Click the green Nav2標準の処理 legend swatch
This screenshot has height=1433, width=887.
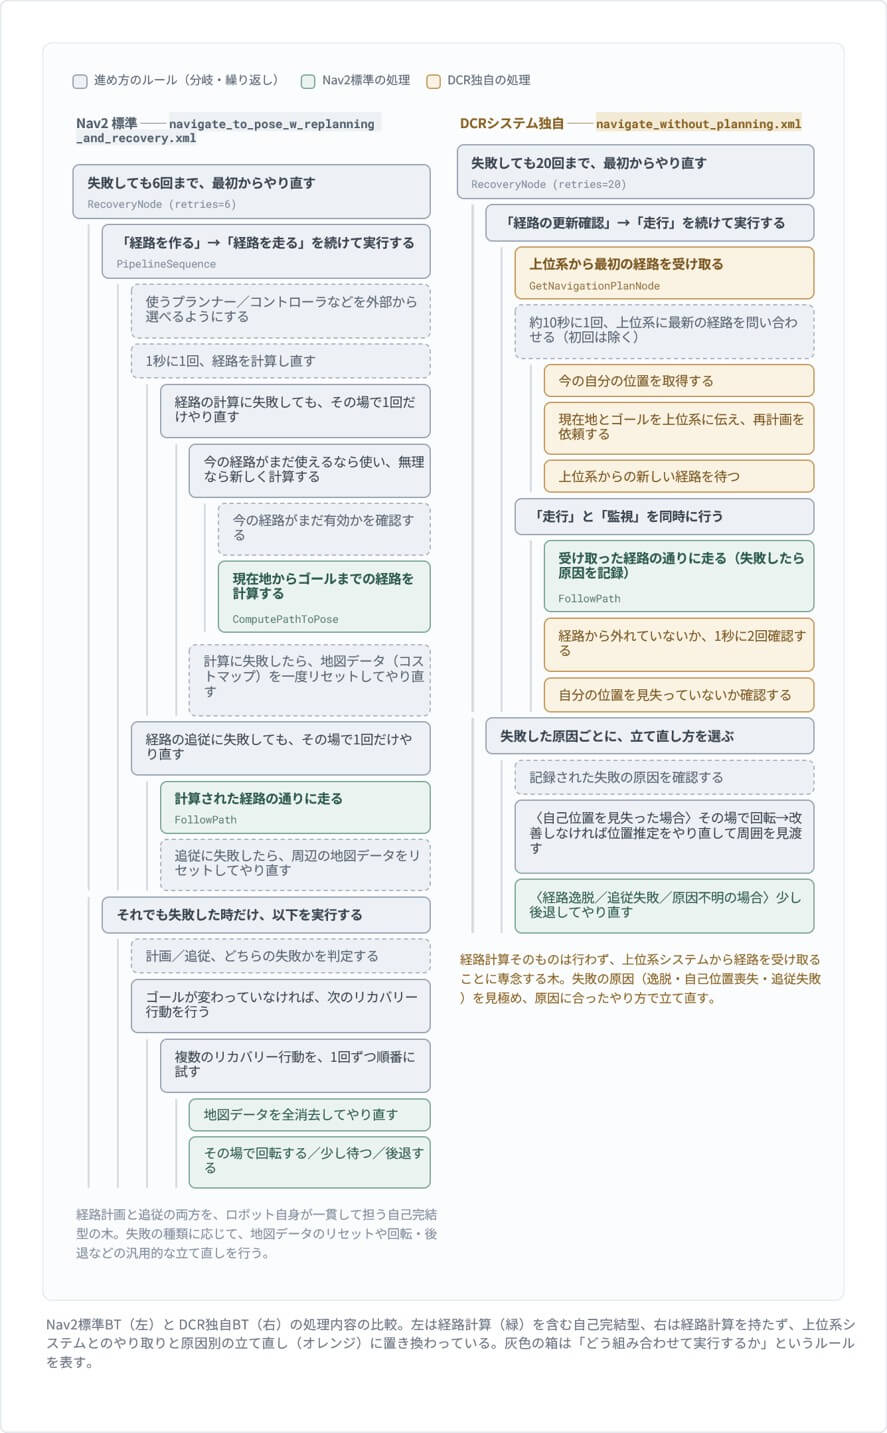pos(308,81)
